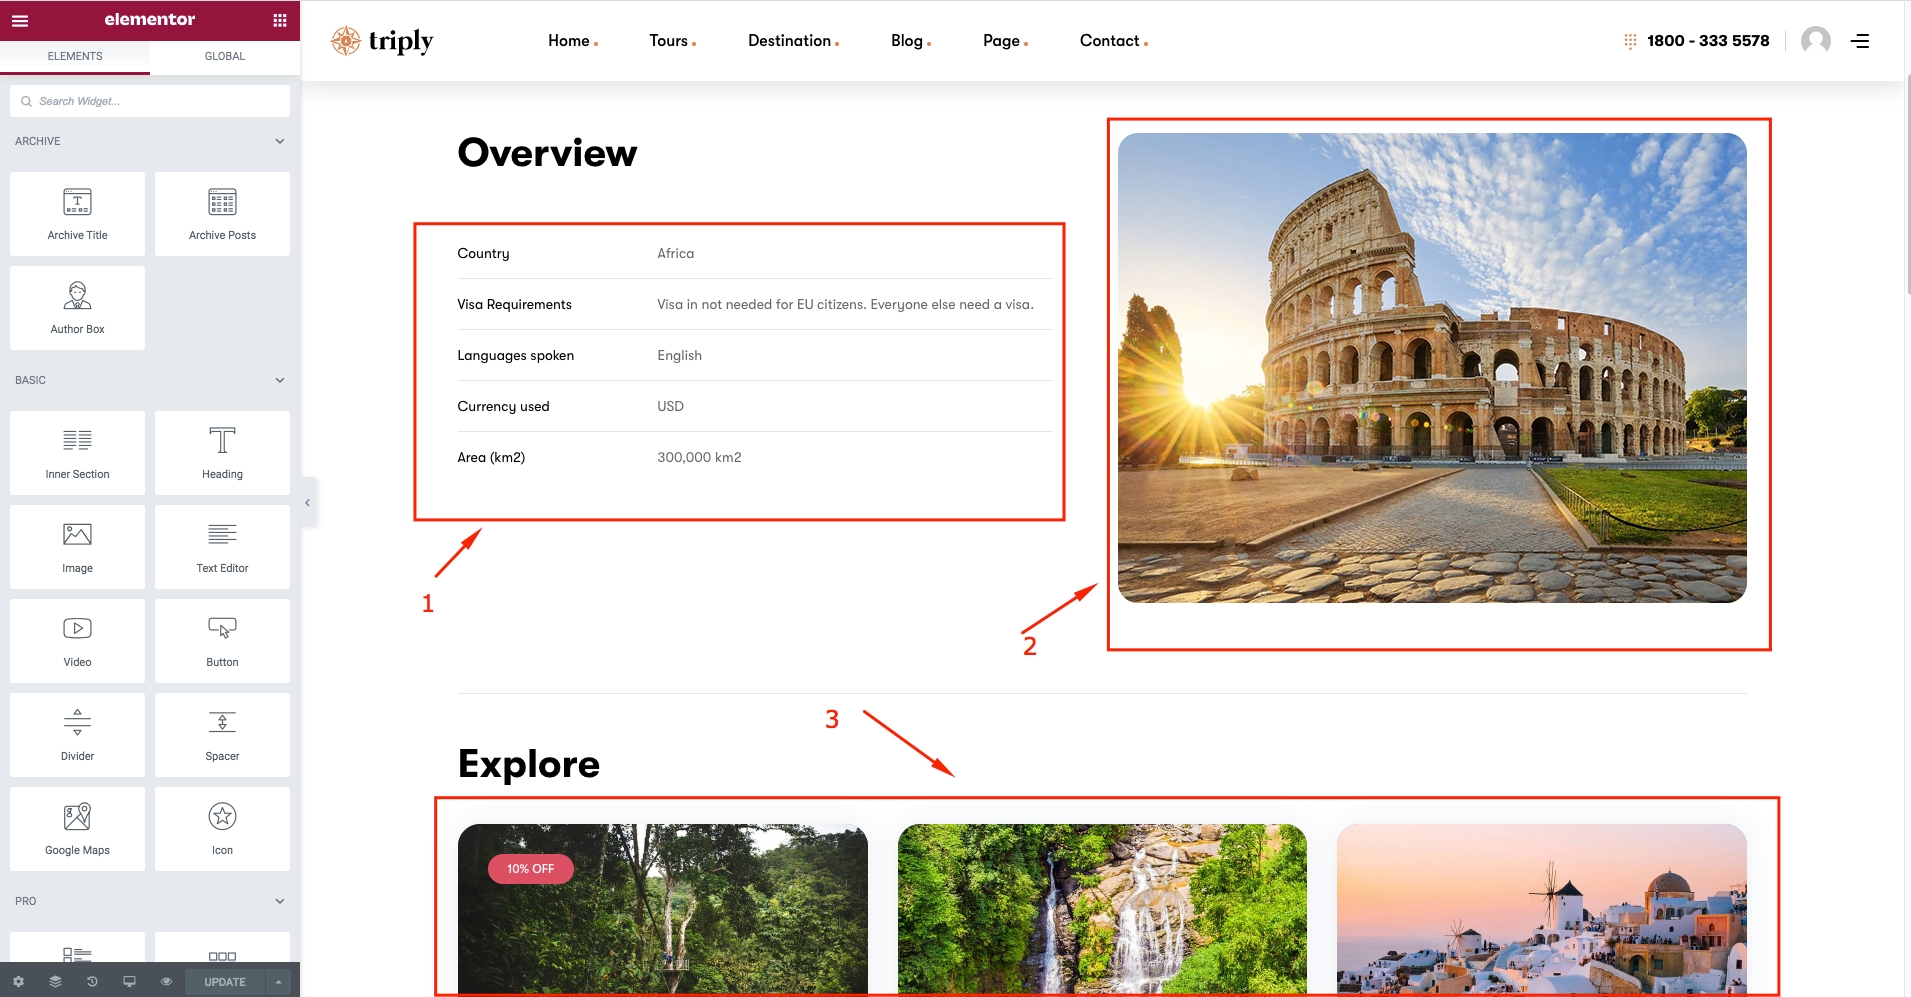Open the Destination menu item
Image resolution: width=1911 pixels, height=997 pixels.
tap(790, 41)
